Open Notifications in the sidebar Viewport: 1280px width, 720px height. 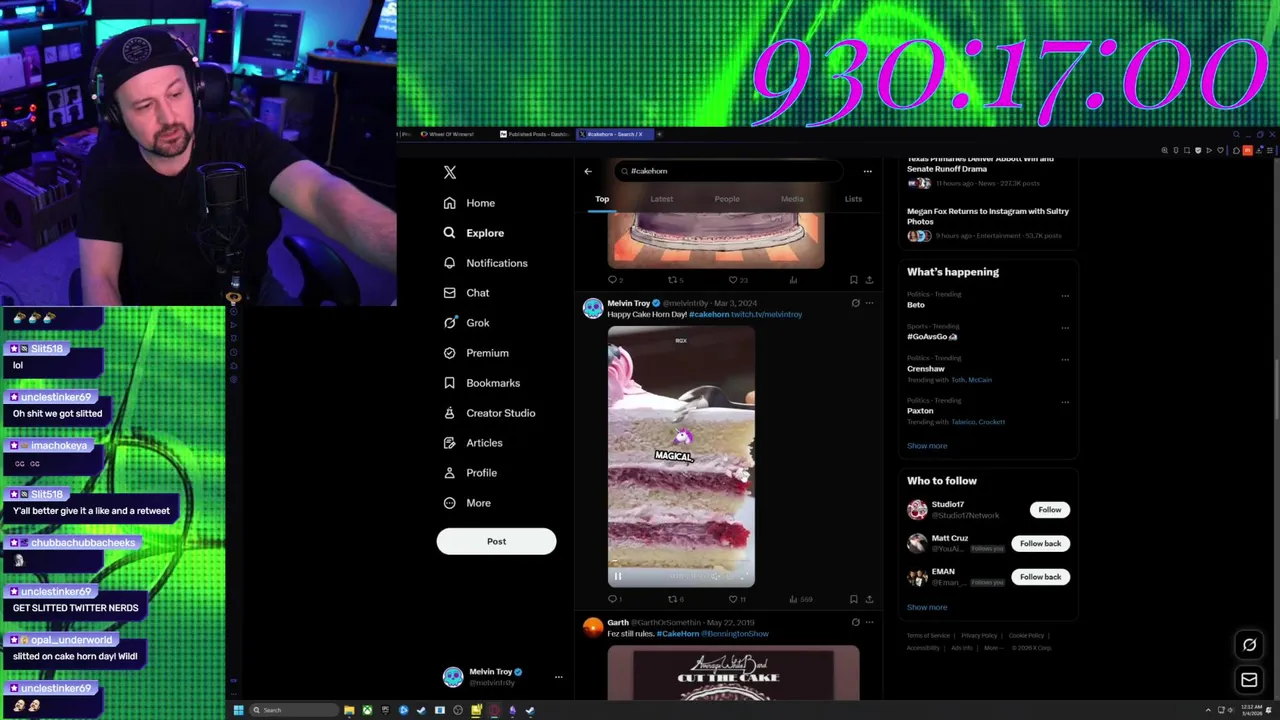click(x=485, y=263)
